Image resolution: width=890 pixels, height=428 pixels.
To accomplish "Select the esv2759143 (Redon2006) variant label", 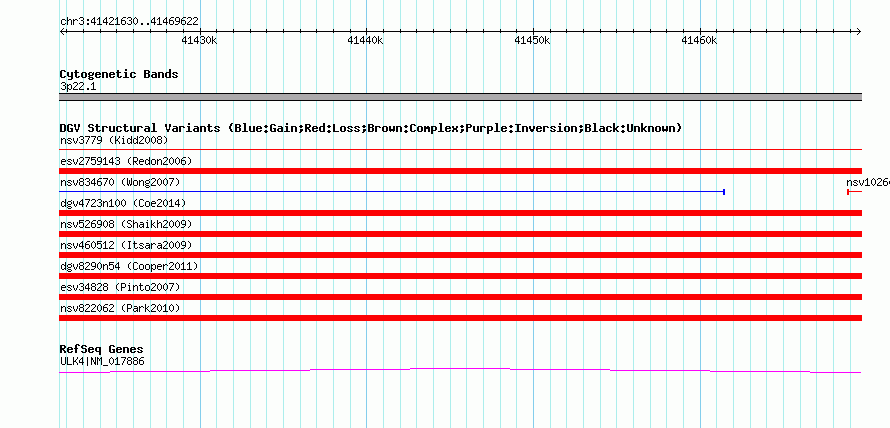I will tap(126, 161).
